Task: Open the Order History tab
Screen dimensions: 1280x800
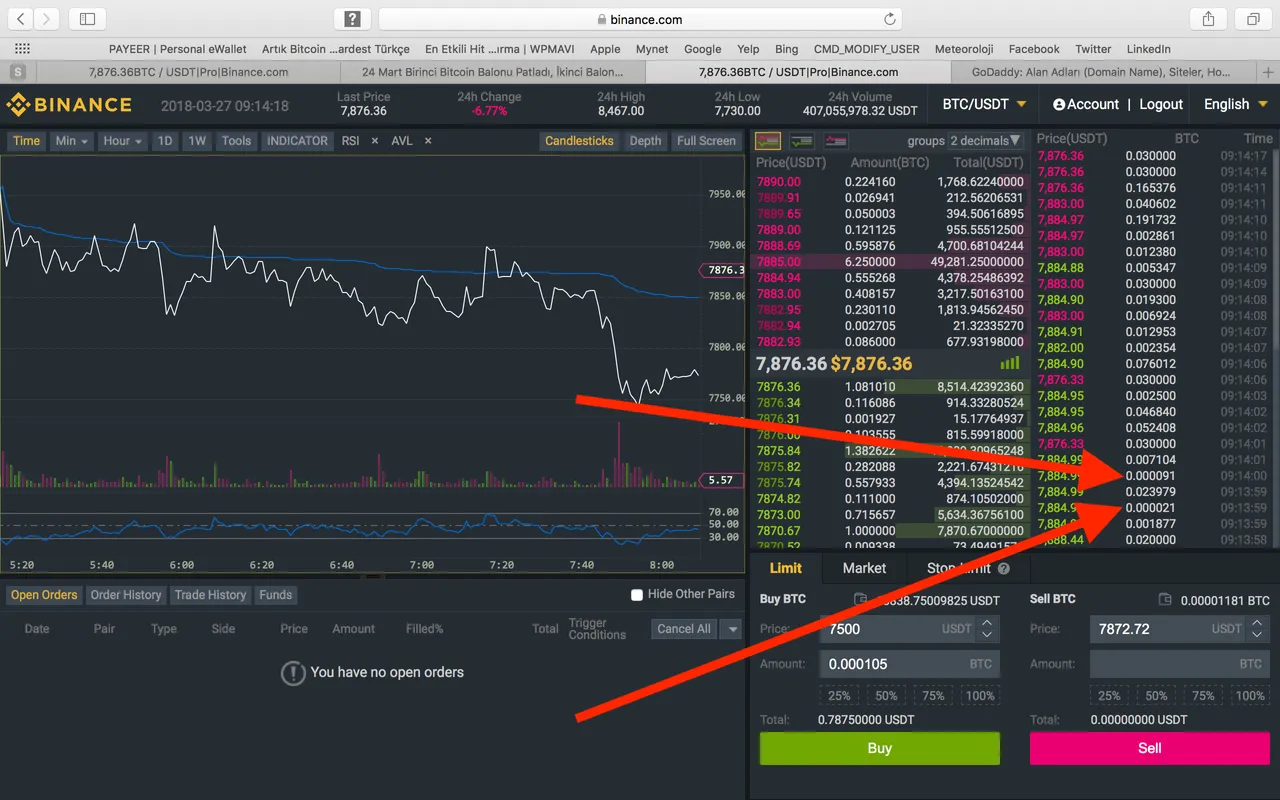Action: click(126, 595)
